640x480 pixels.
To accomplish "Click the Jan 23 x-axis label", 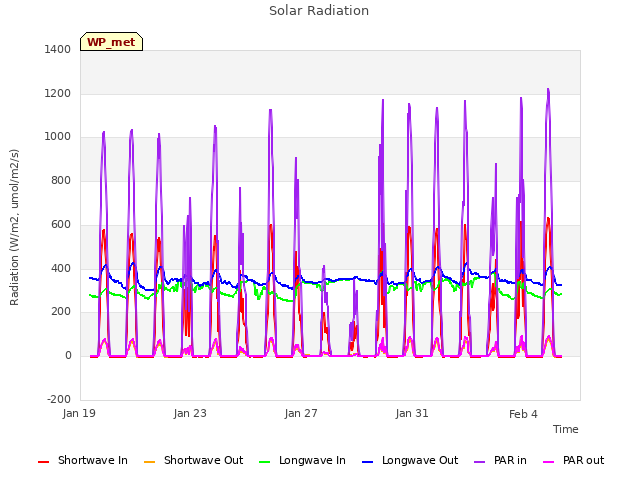I will click(x=190, y=413).
